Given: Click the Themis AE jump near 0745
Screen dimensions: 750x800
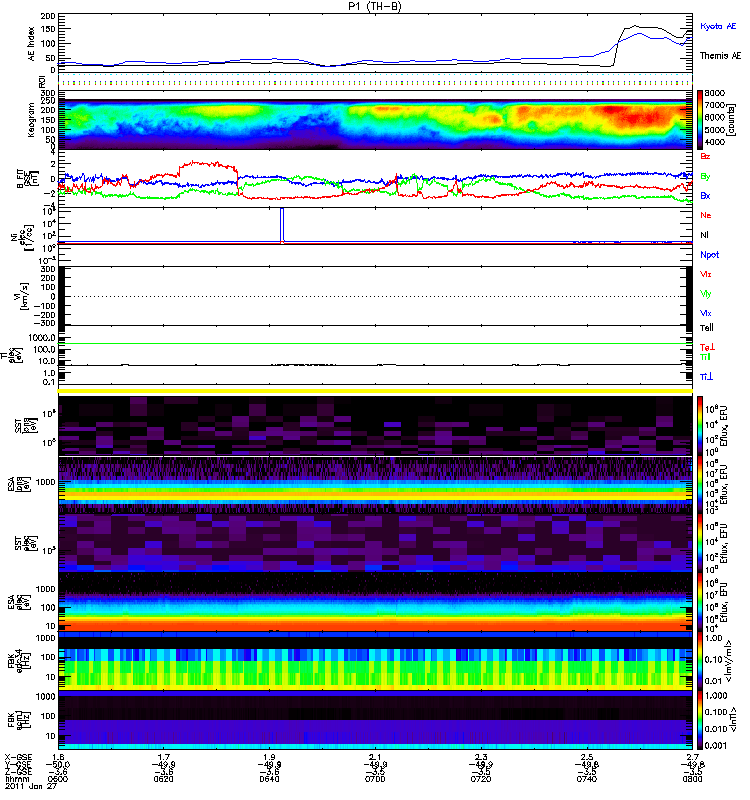Looking at the screenshot, I should 615,48.
